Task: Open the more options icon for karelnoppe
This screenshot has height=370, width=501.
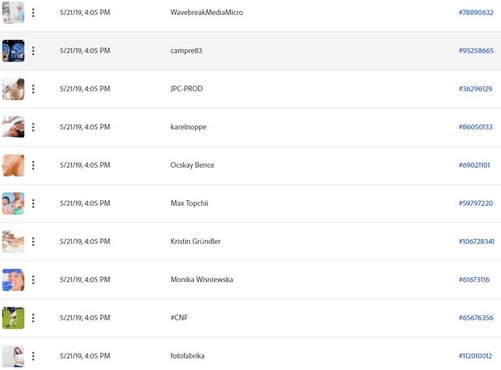Action: coord(33,127)
